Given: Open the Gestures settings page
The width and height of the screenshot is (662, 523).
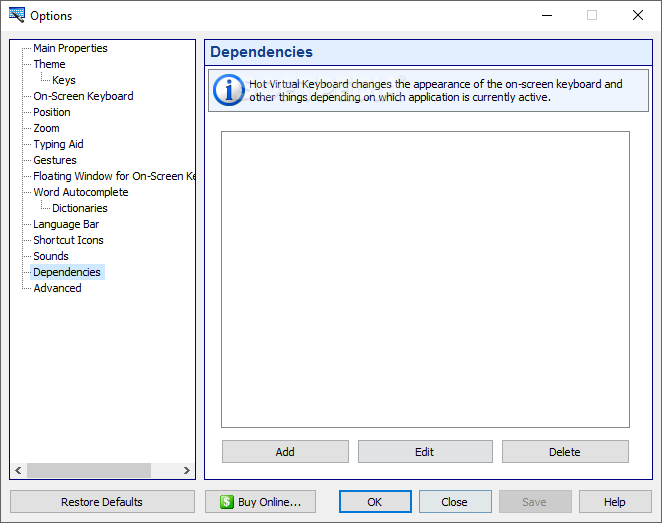Looking at the screenshot, I should 55,160.
